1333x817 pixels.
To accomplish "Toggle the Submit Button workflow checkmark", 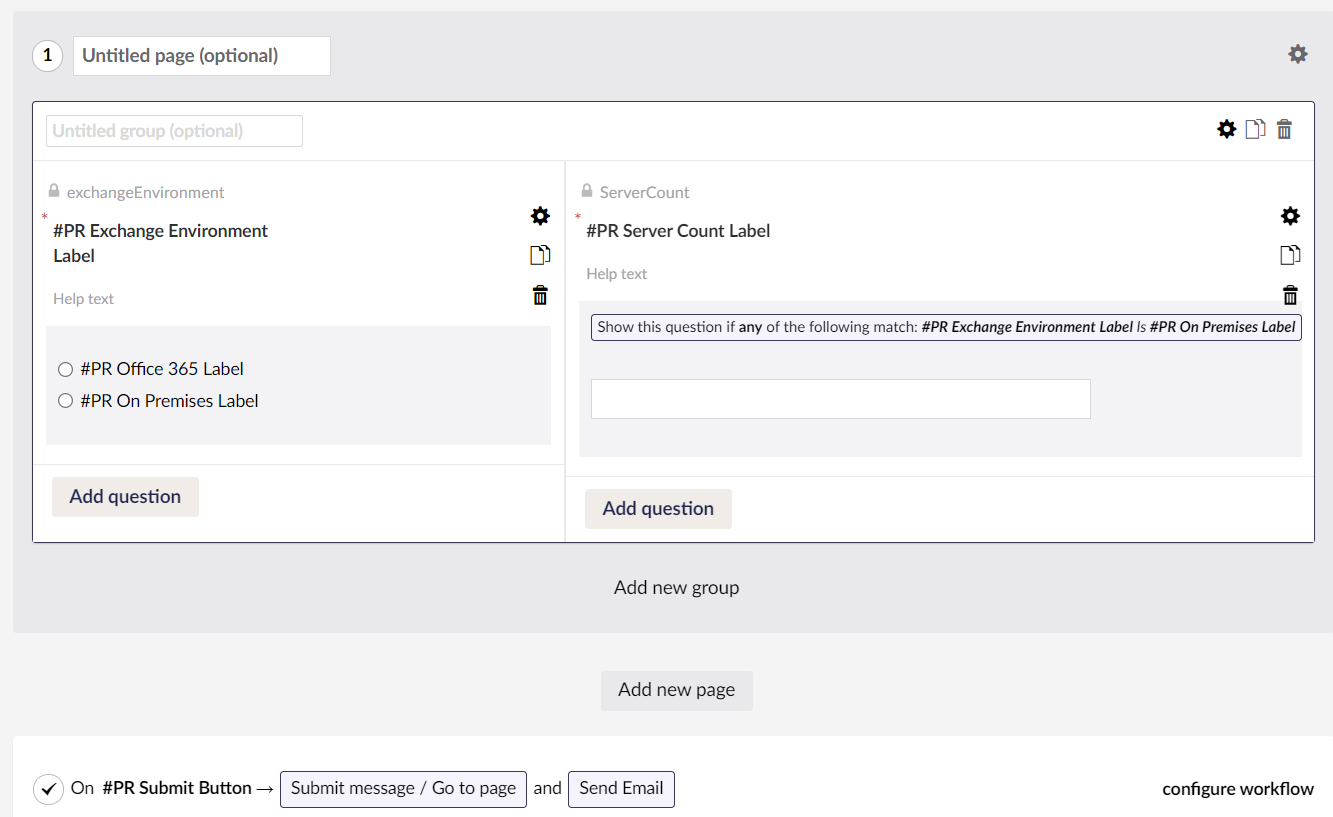I will point(48,789).
